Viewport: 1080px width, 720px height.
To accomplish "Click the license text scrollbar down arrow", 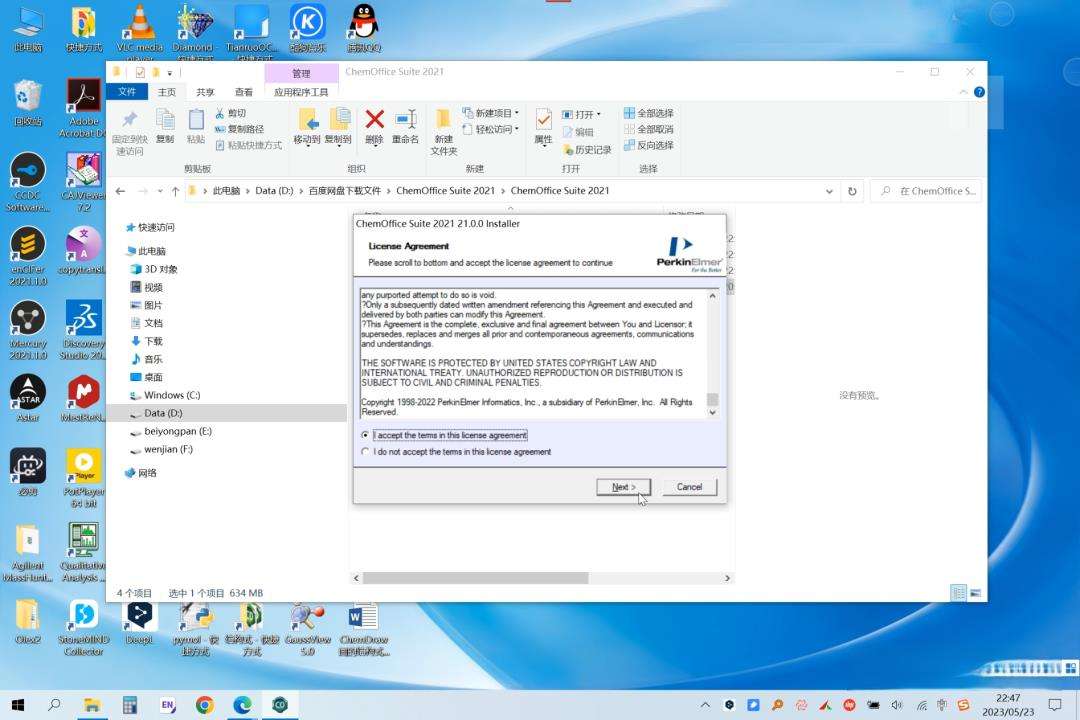I will point(712,412).
